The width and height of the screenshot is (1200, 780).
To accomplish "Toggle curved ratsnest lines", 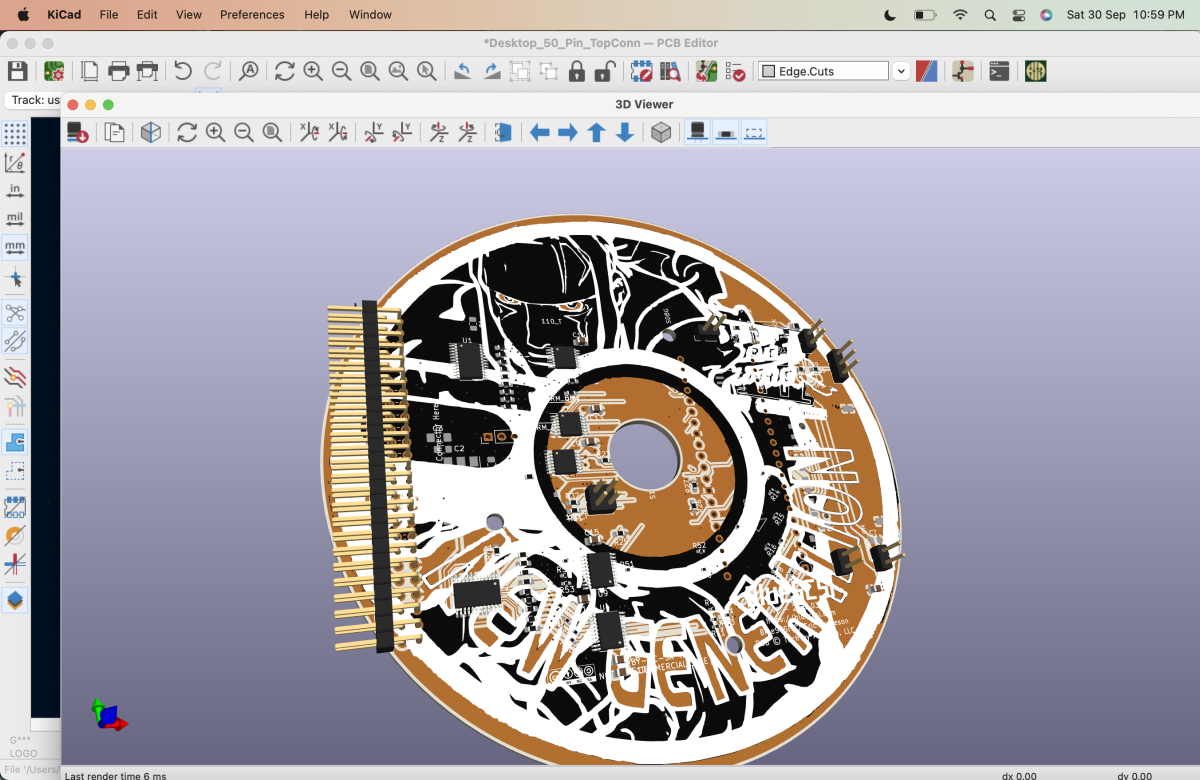I will (x=15, y=342).
